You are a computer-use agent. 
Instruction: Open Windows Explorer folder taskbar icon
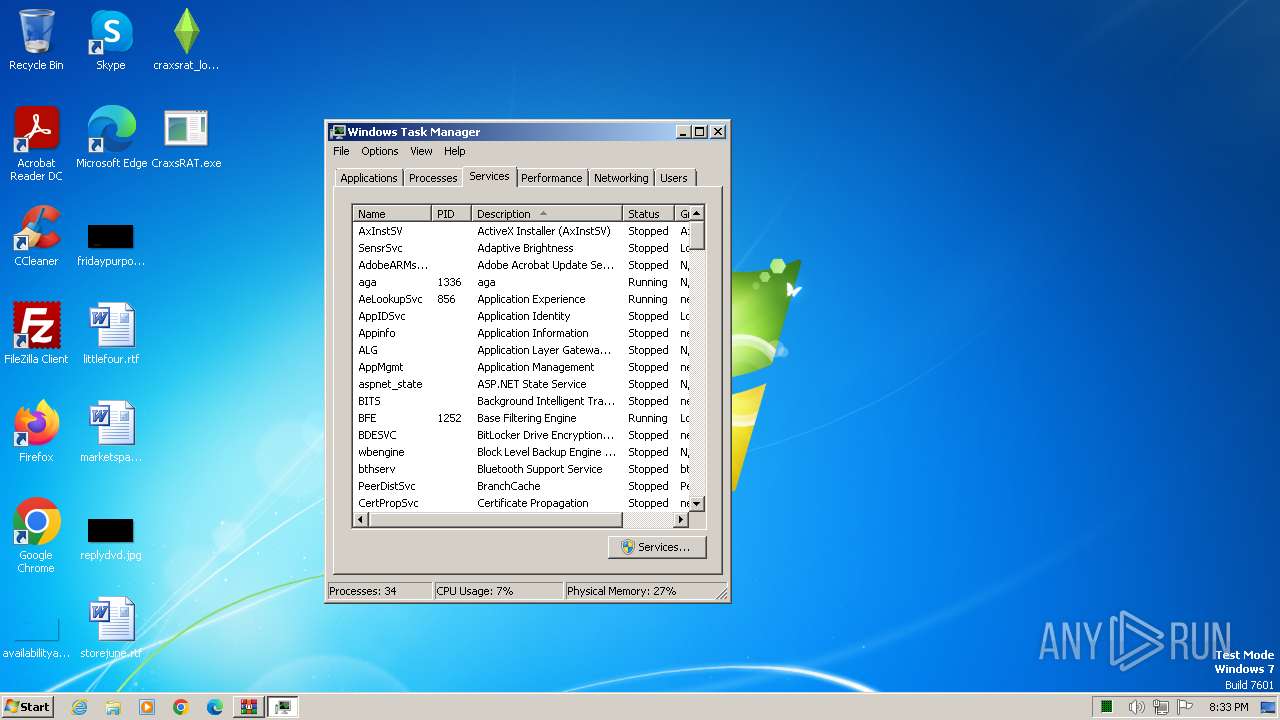[x=113, y=707]
